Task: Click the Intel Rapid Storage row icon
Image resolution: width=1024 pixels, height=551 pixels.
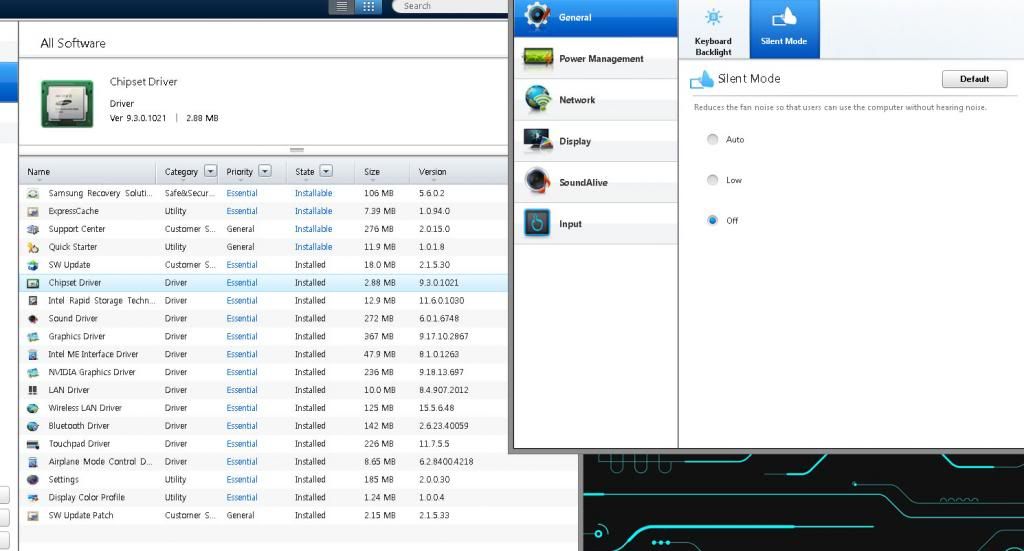Action: coord(33,301)
